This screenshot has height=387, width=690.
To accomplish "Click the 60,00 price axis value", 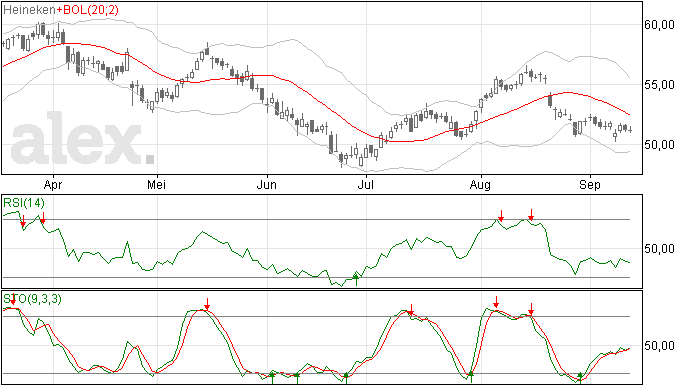I will [659, 25].
